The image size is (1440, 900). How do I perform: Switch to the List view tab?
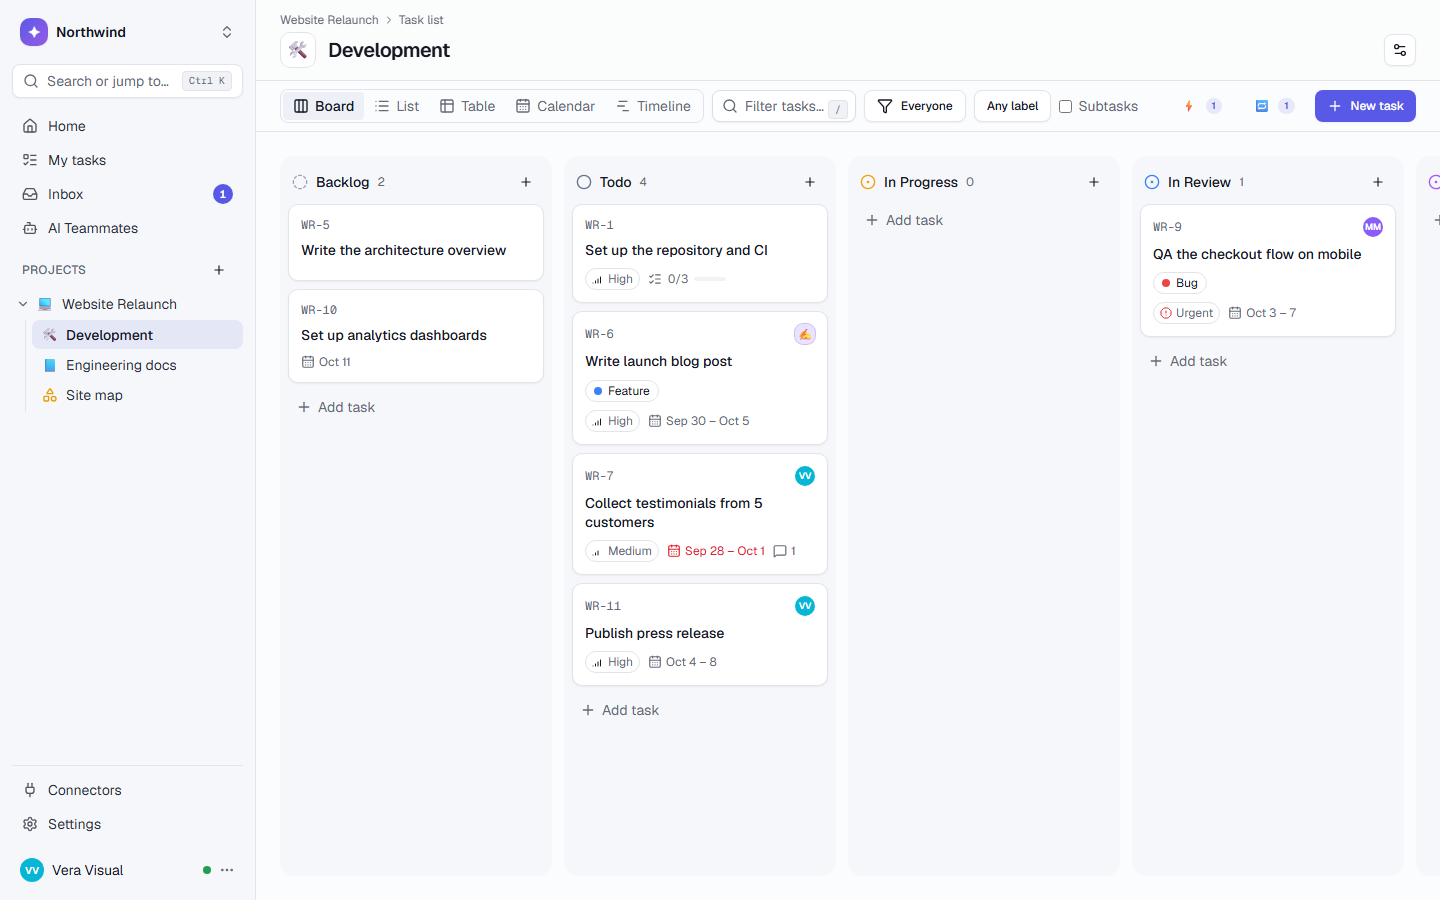coord(397,106)
